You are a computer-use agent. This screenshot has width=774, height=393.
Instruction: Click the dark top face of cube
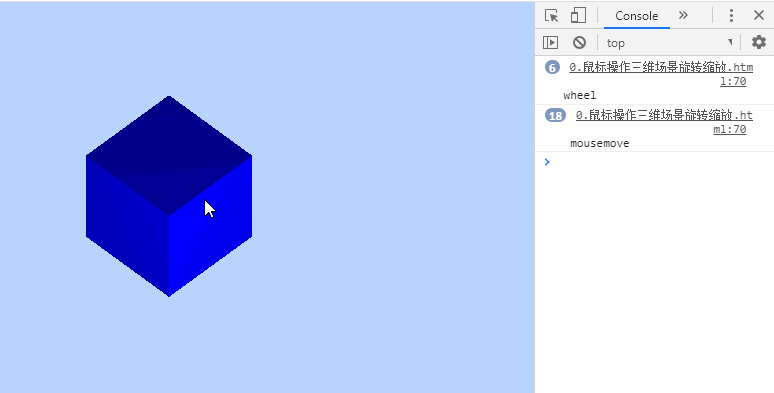tap(169, 155)
